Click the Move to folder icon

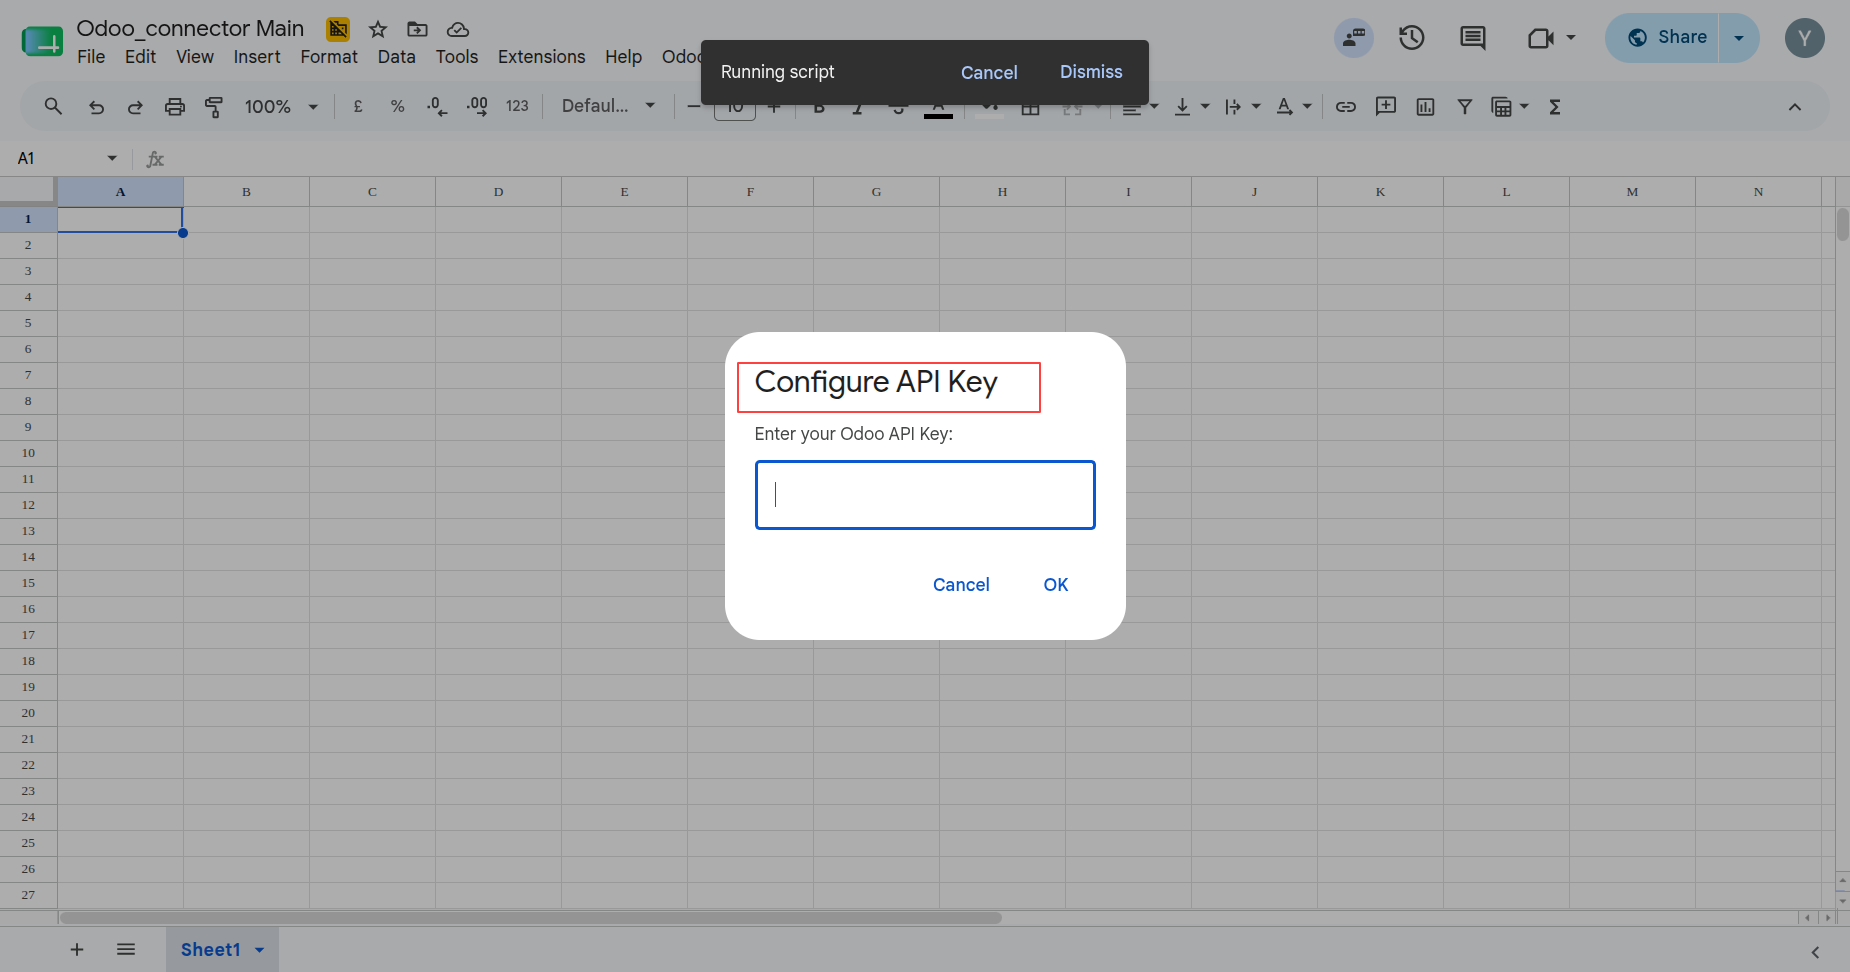pyautogui.click(x=417, y=29)
